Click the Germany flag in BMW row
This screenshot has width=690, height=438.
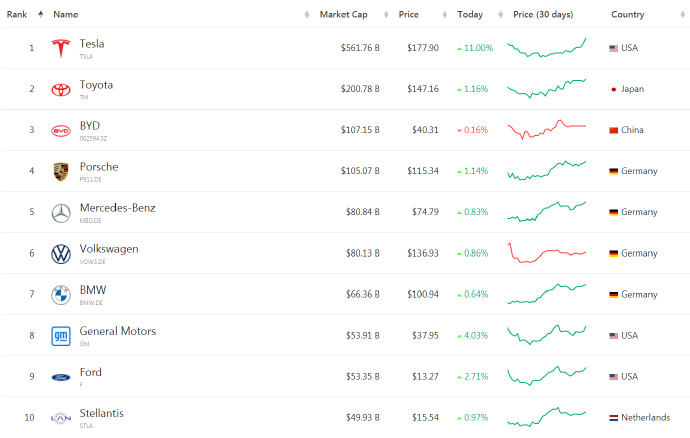[x=613, y=294]
